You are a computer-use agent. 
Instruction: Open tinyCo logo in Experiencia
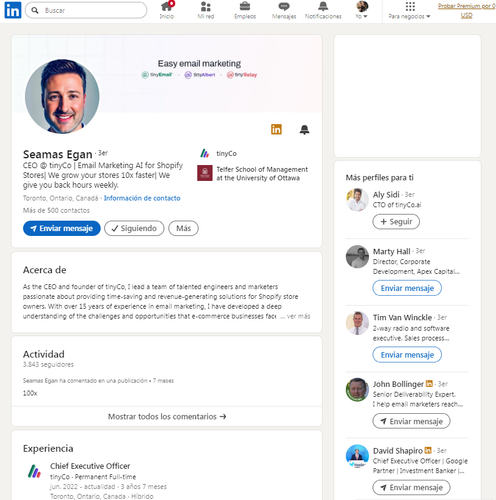pyautogui.click(x=34, y=471)
